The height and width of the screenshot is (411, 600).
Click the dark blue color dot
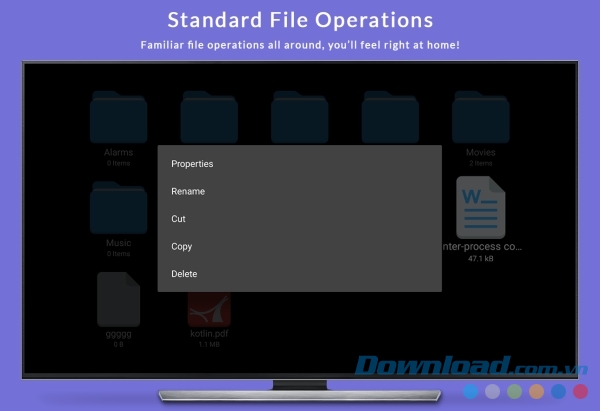pos(558,391)
